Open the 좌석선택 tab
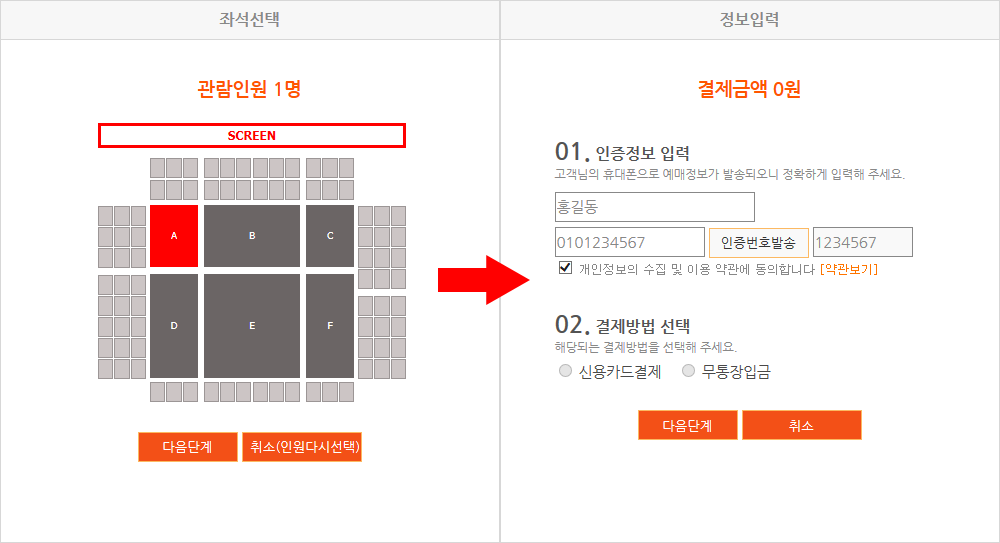Image resolution: width=1000 pixels, height=543 pixels. [x=249, y=19]
